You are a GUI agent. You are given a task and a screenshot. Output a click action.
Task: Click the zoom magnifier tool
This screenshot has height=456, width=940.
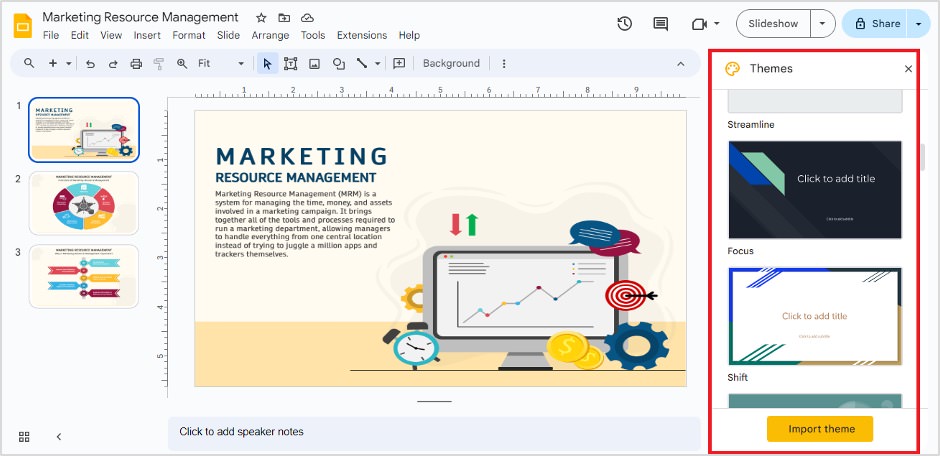[x=182, y=64]
